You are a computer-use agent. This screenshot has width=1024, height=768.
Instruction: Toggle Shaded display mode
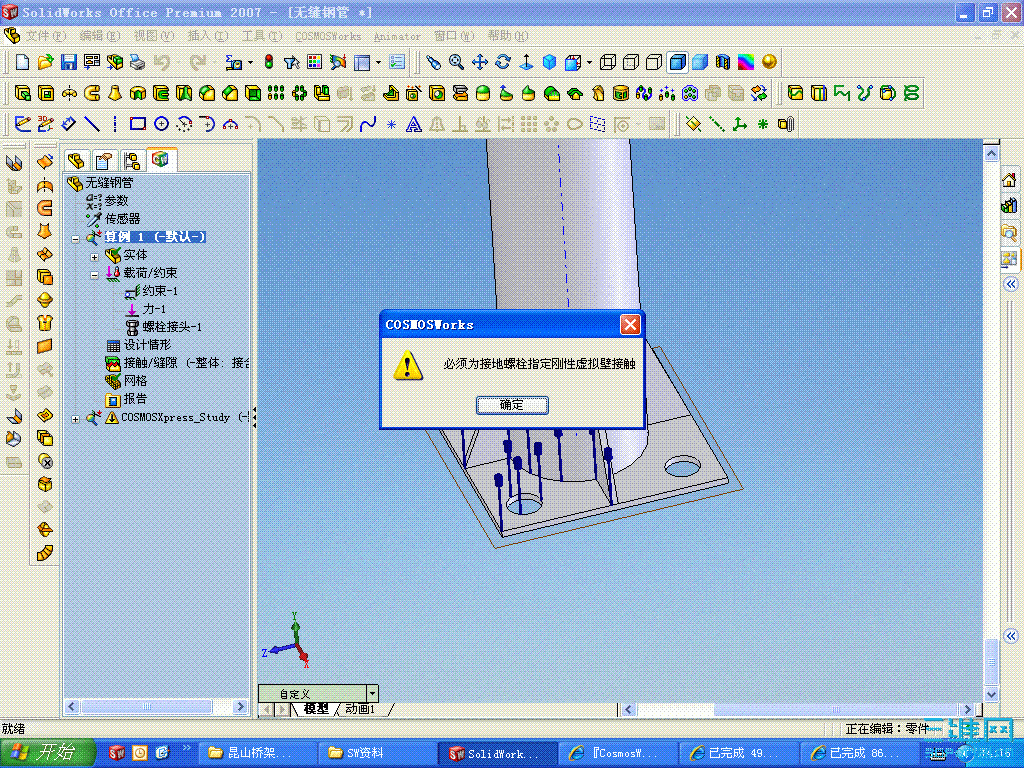click(x=700, y=62)
